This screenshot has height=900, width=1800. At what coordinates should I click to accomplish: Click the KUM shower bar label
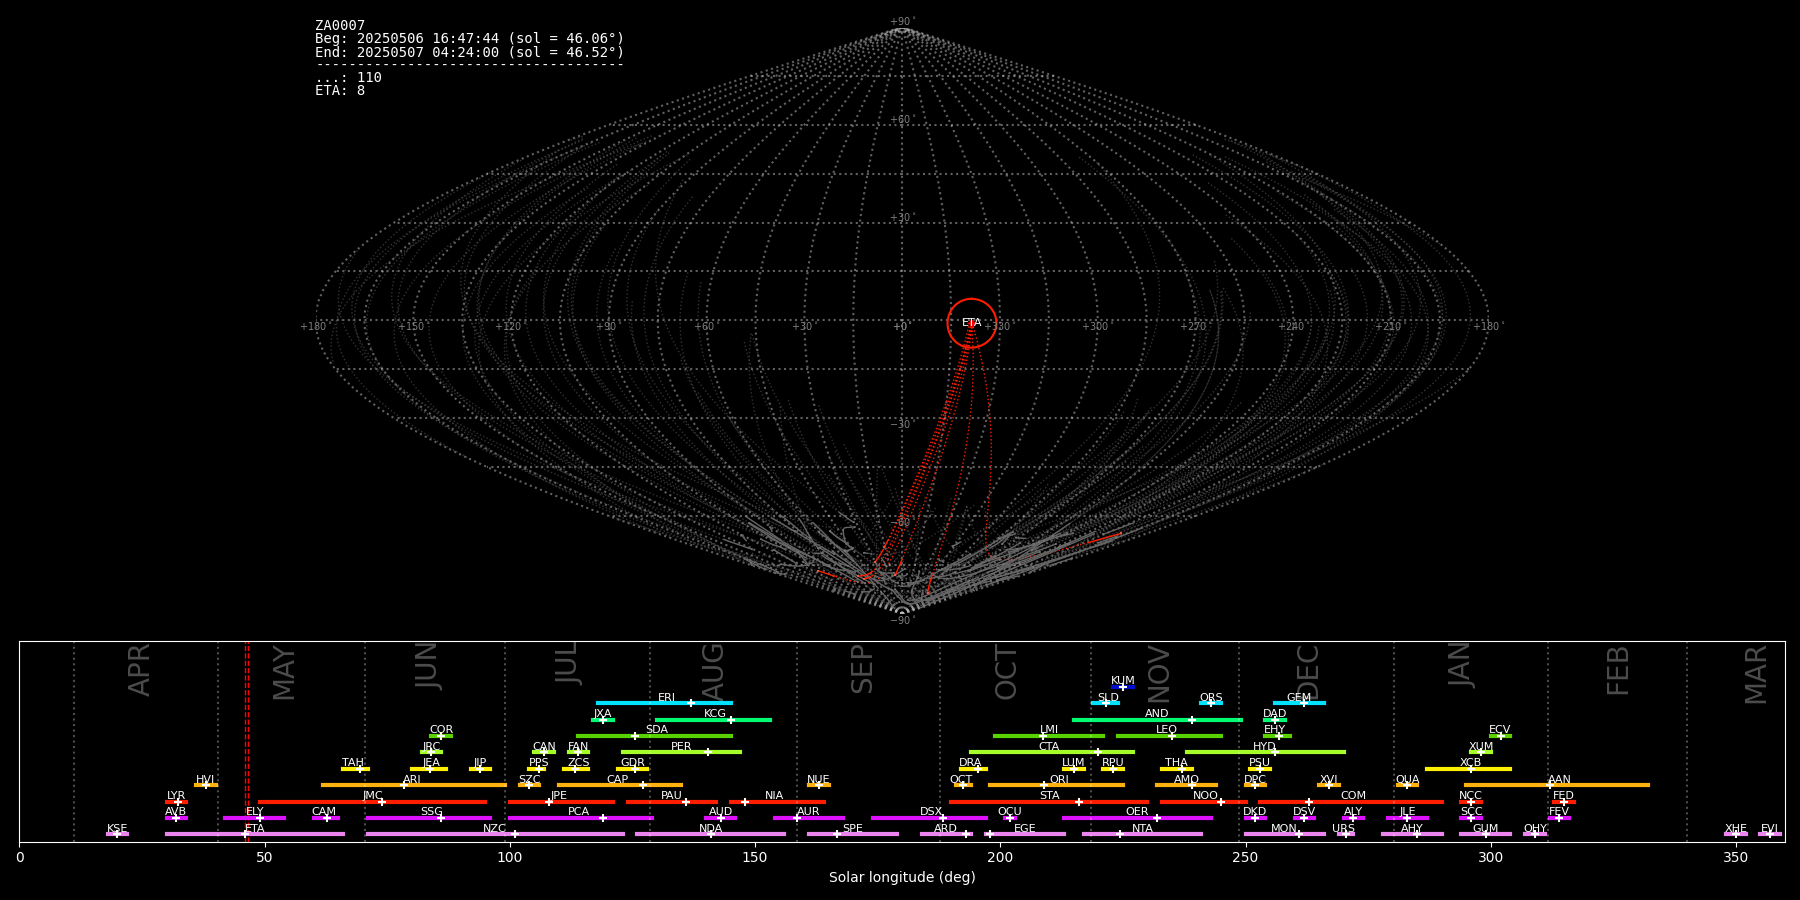click(1123, 681)
